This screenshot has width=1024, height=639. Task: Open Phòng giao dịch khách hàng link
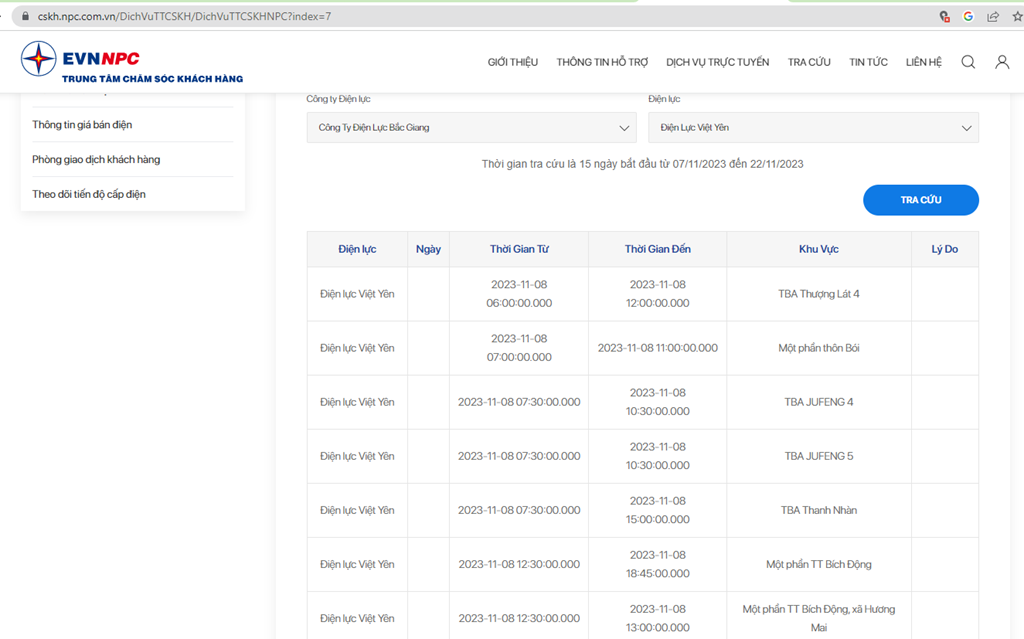tap(96, 159)
